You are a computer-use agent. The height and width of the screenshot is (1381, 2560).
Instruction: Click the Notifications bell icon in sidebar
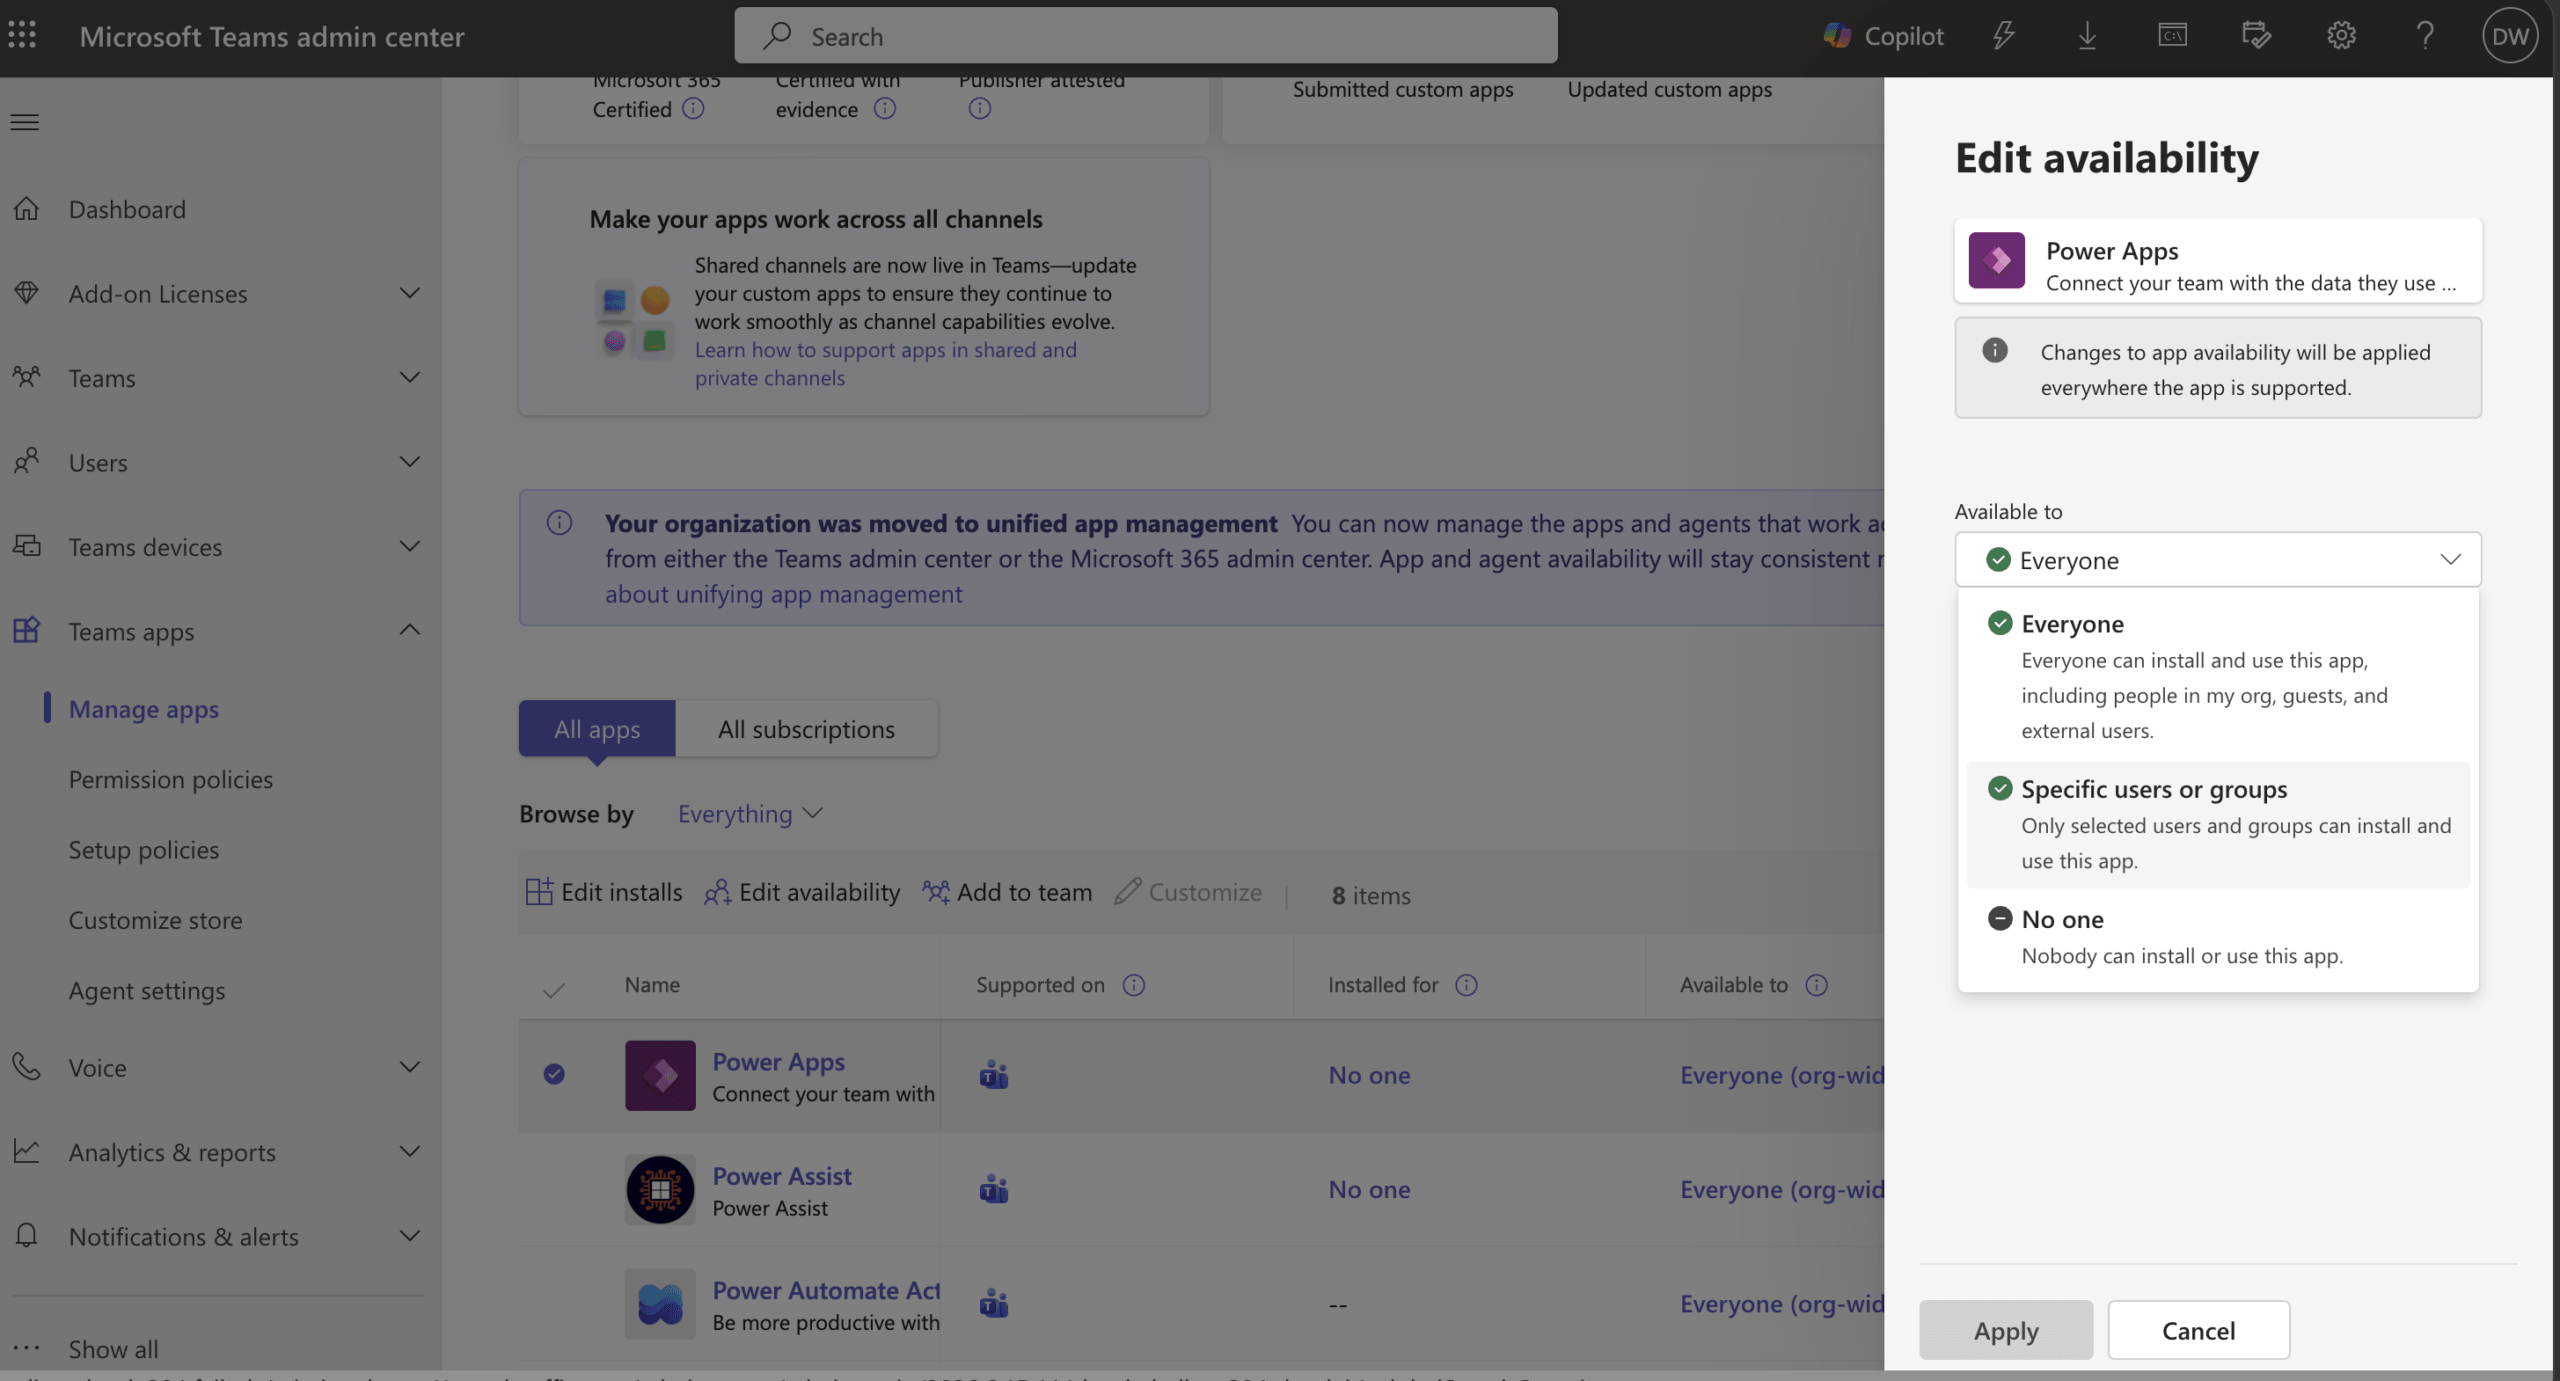coord(27,1236)
